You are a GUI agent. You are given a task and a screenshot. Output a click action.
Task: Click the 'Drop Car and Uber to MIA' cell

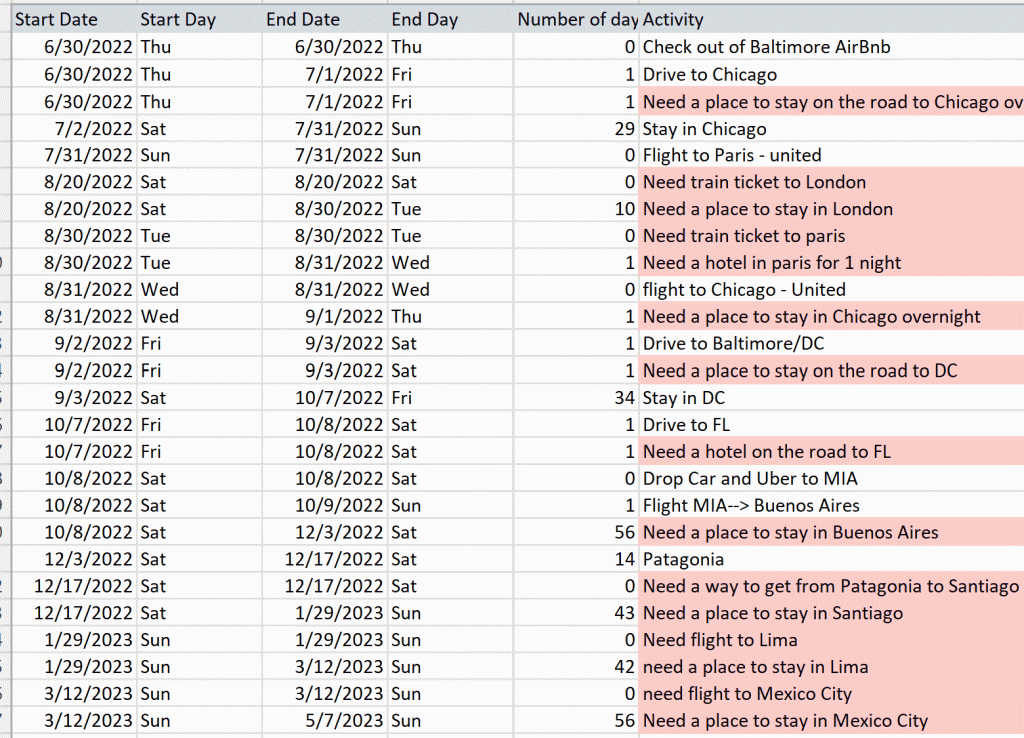pyautogui.click(x=750, y=479)
